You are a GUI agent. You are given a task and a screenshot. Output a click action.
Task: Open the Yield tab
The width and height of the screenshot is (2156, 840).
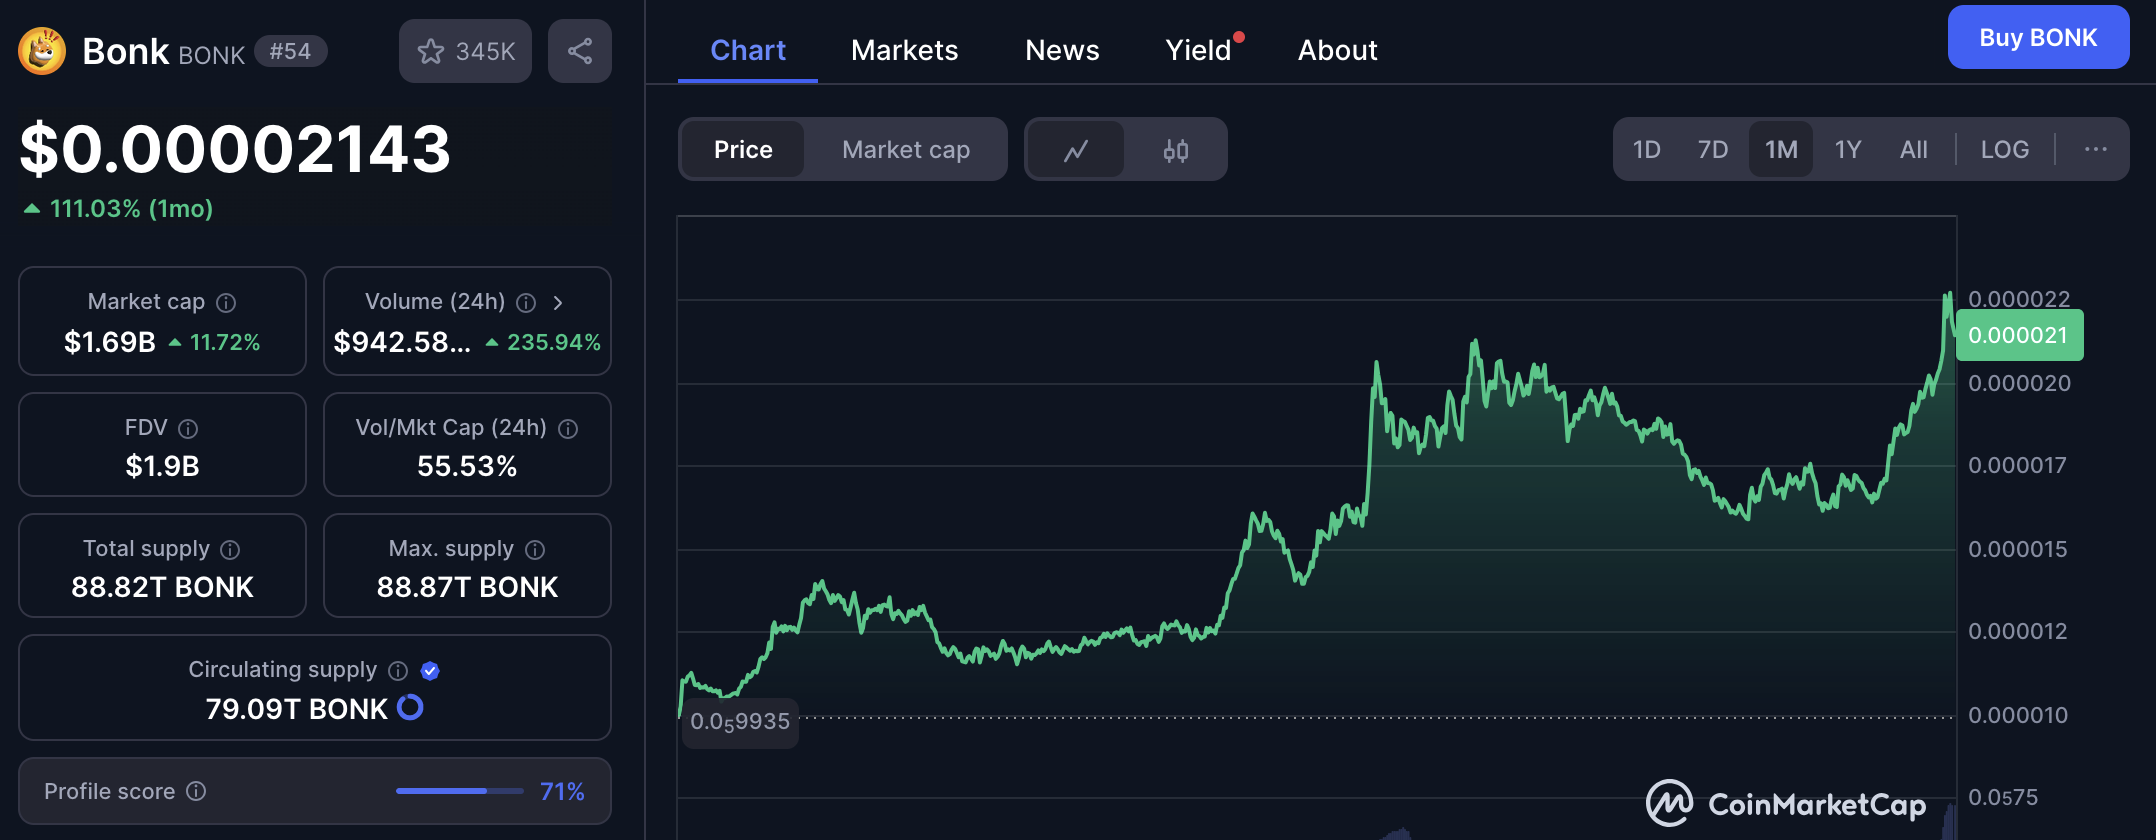(1197, 50)
